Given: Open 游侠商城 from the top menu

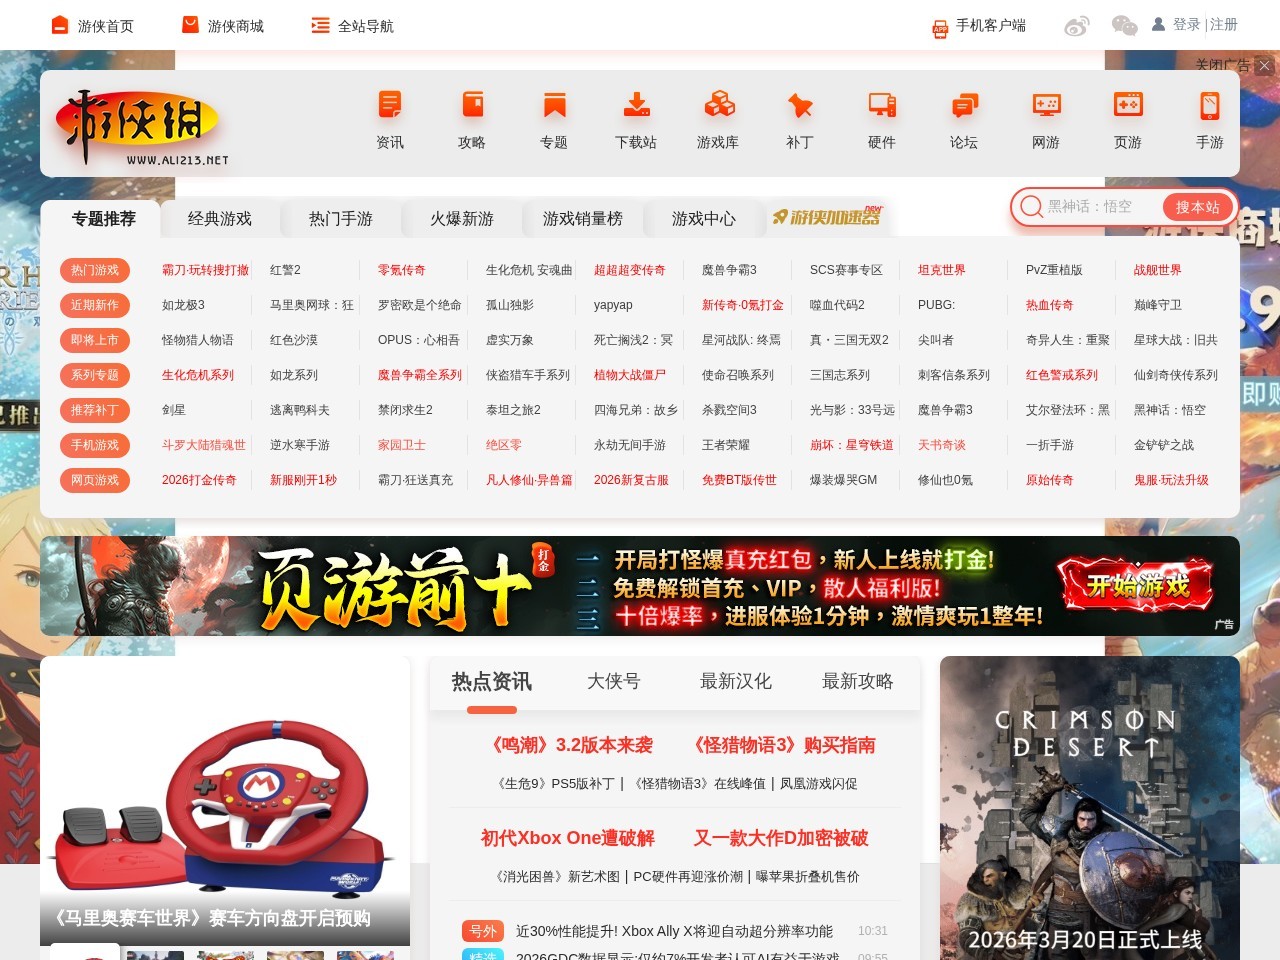Looking at the screenshot, I should pos(222,26).
